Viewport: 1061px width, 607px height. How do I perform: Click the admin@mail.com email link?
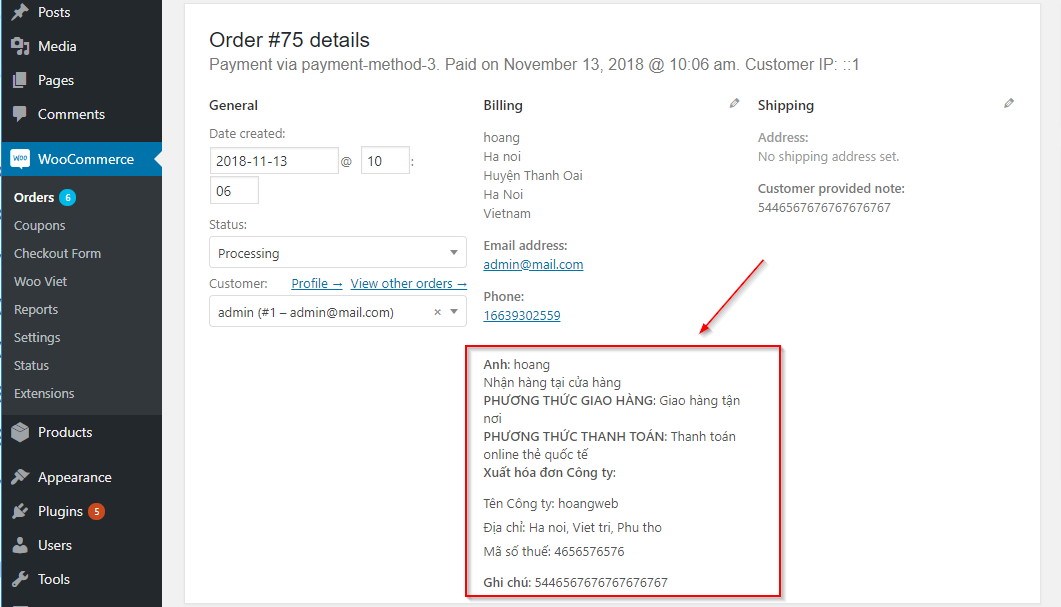coord(533,265)
